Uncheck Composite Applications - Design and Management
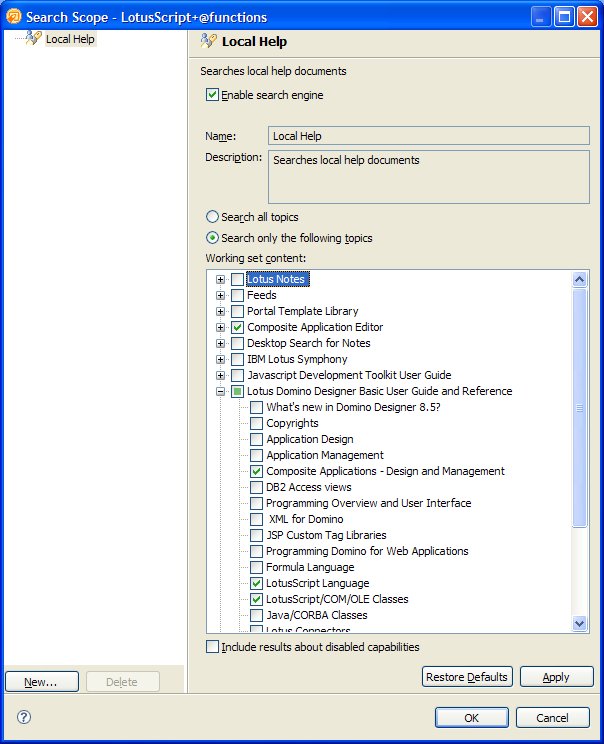 click(256, 471)
